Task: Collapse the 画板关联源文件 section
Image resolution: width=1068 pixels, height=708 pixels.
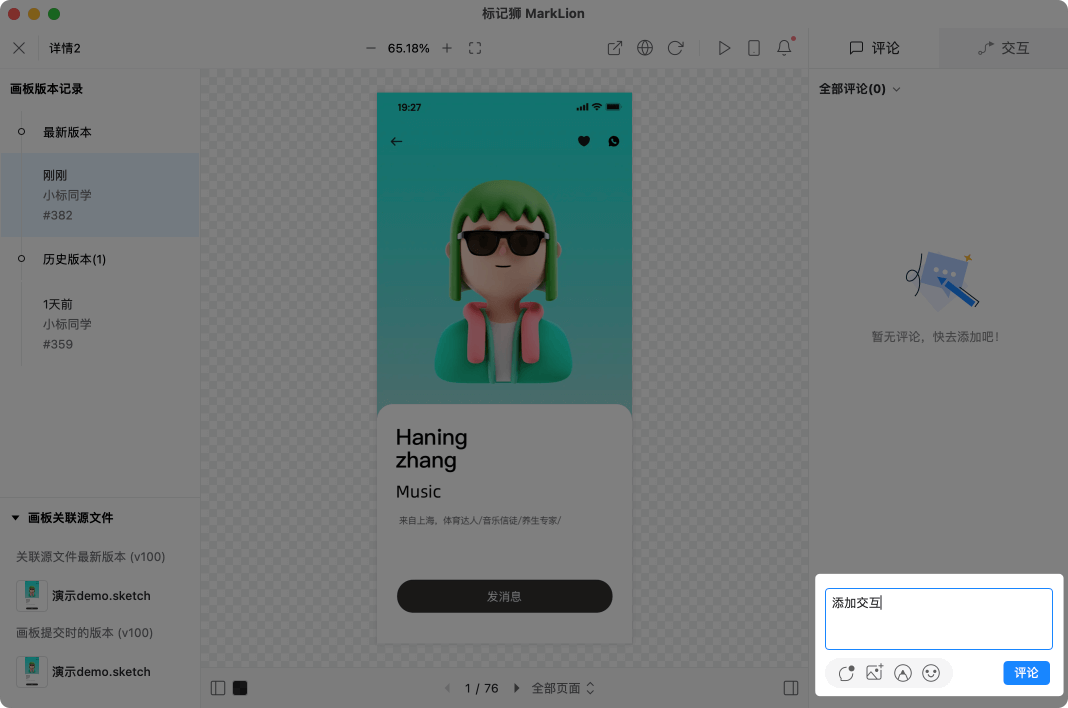Action: 16,518
